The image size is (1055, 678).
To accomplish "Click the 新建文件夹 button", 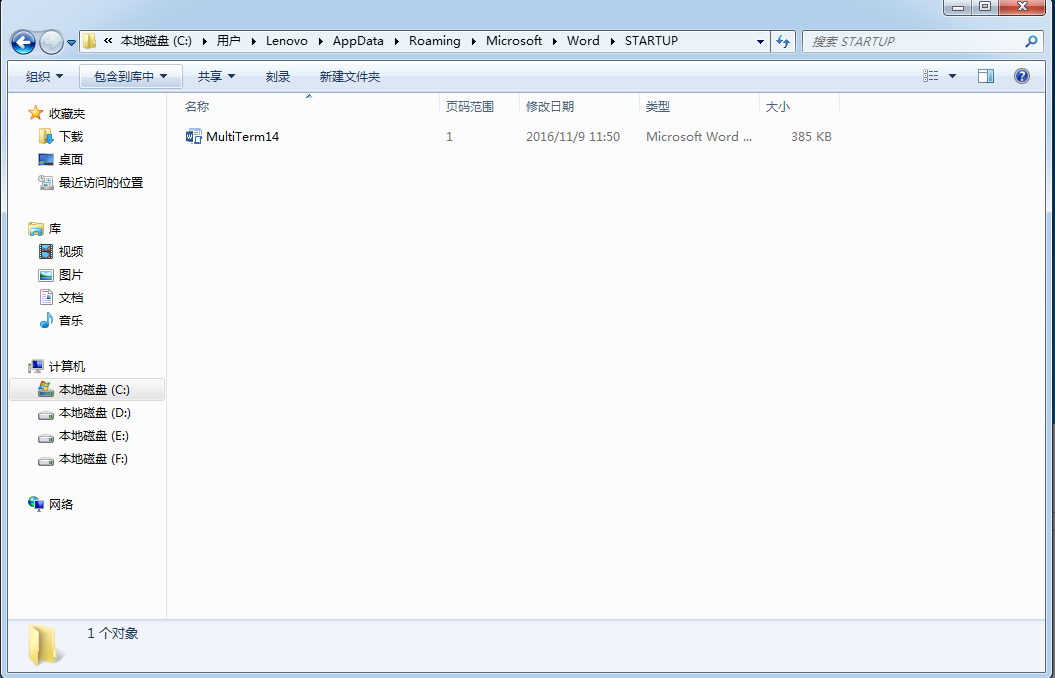I will tap(349, 77).
